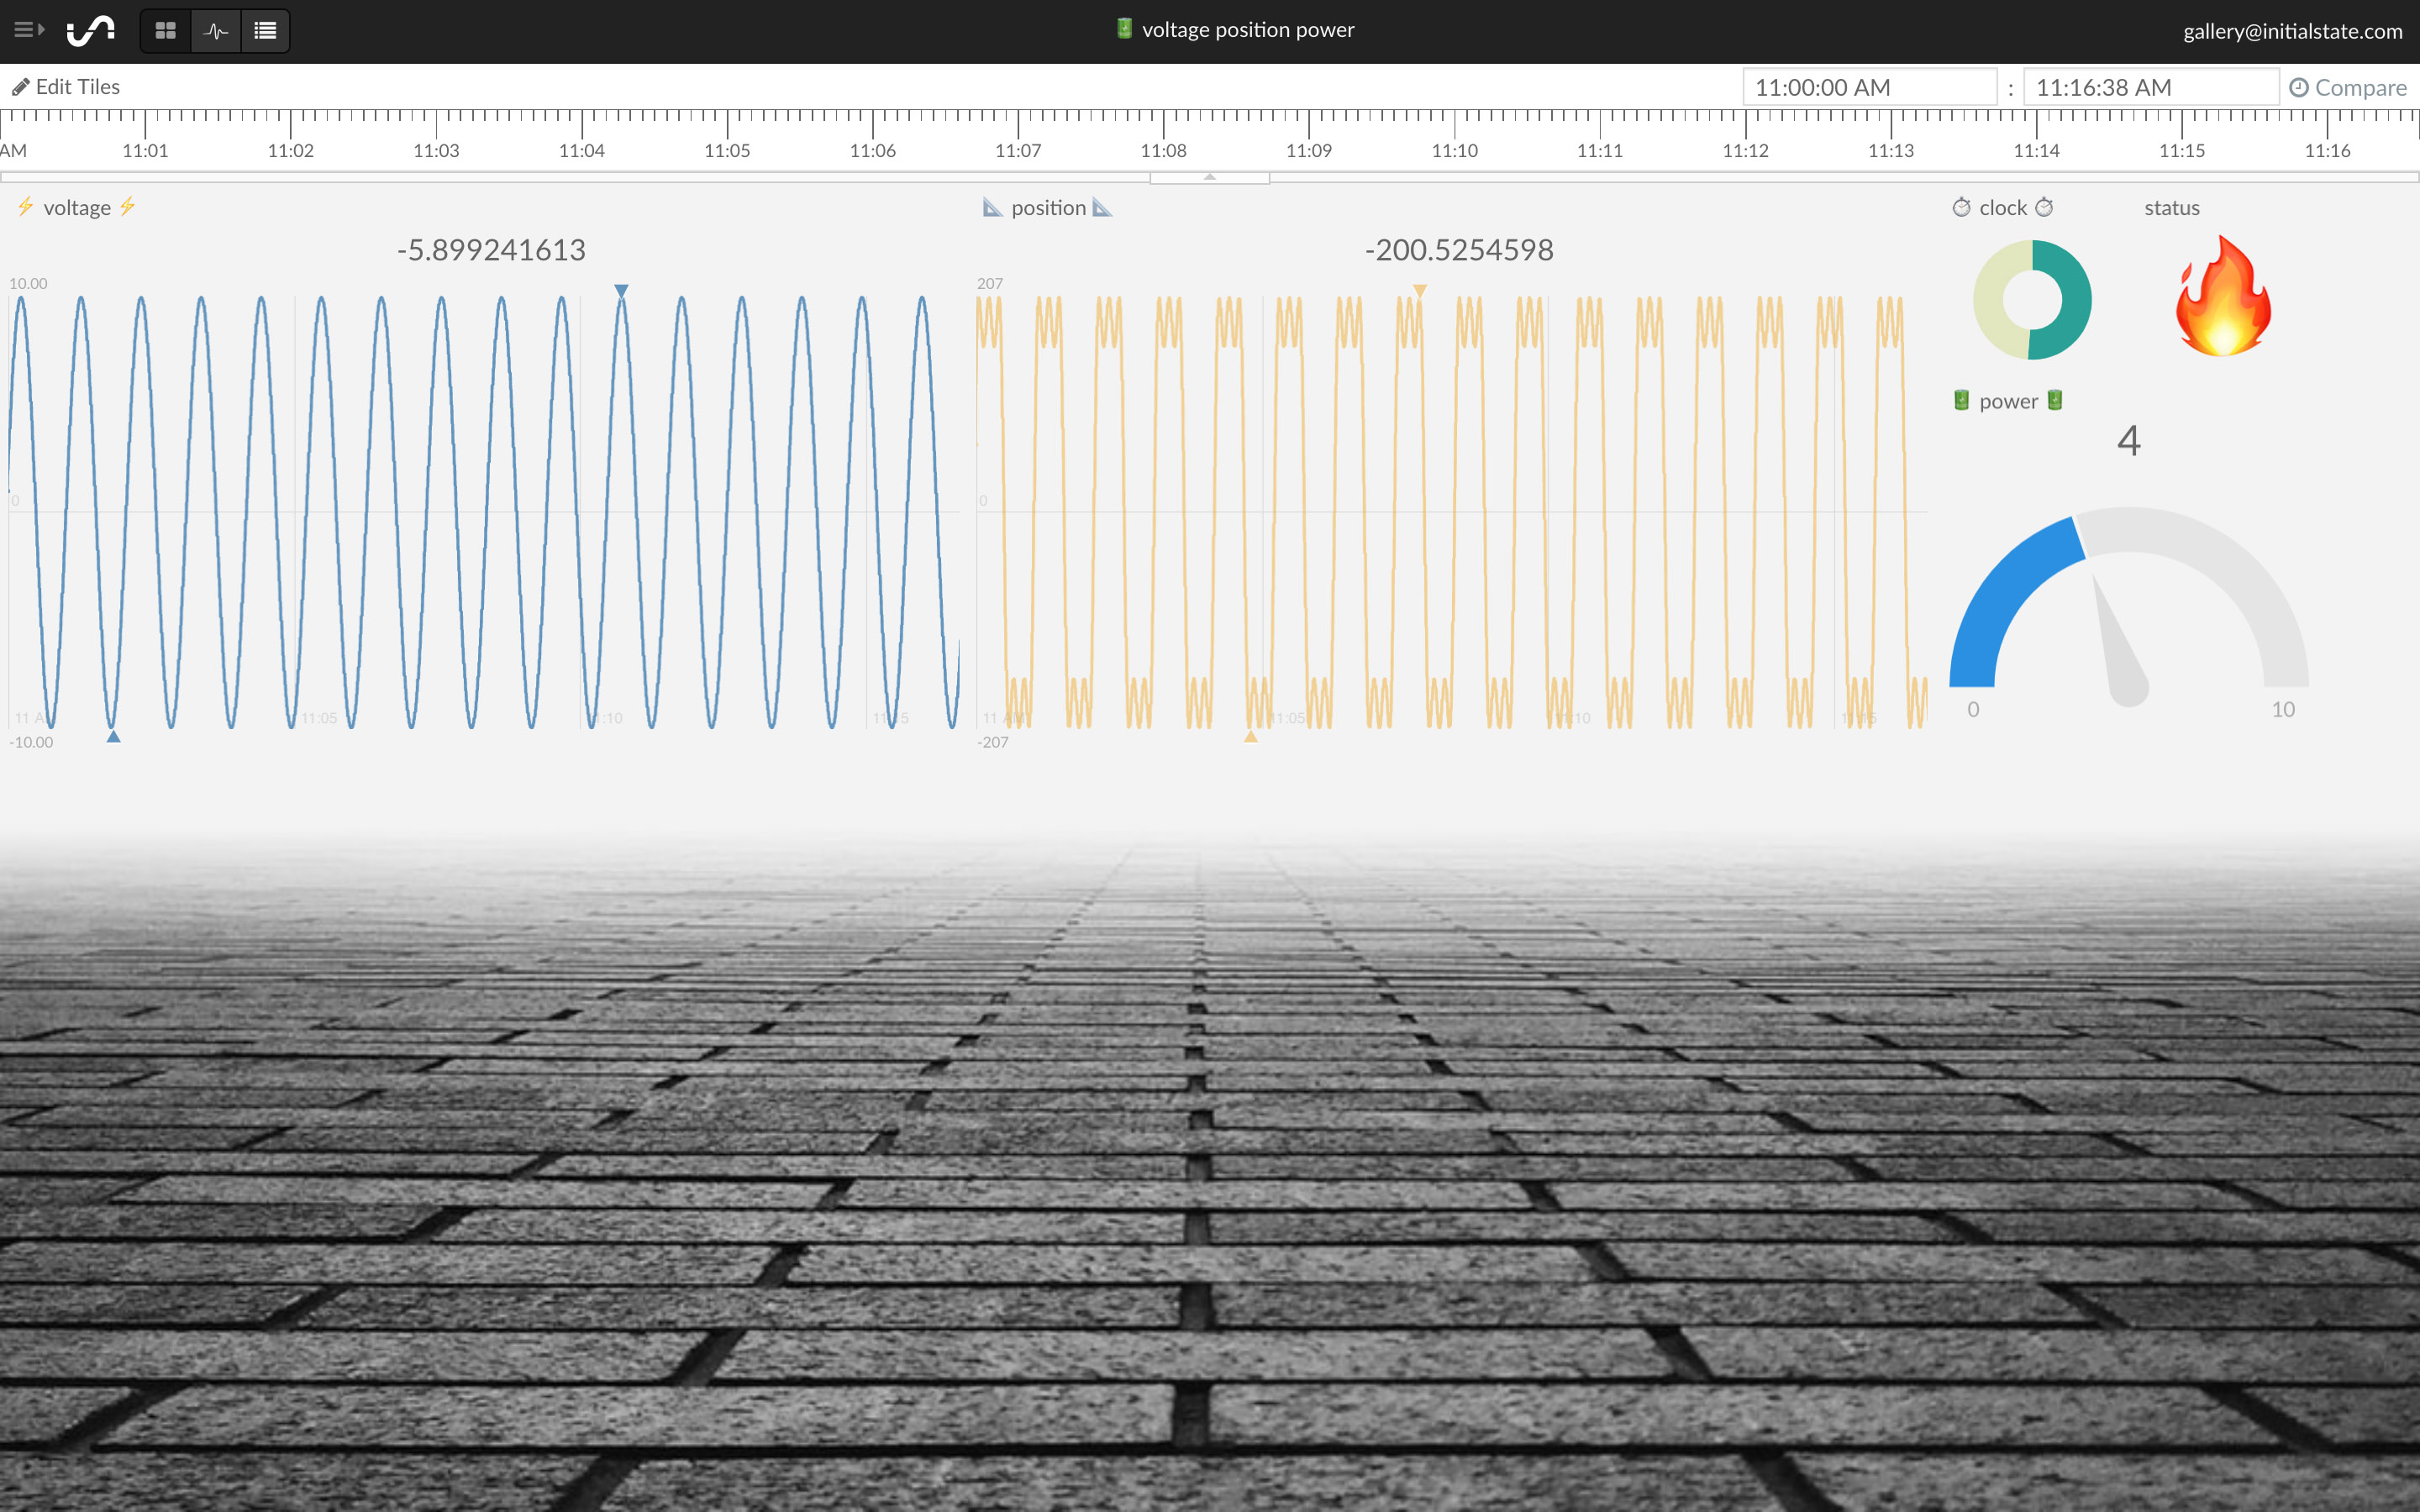This screenshot has height=1512, width=2420.
Task: Click the end time 11:16:38 AM field
Action: click(2150, 88)
